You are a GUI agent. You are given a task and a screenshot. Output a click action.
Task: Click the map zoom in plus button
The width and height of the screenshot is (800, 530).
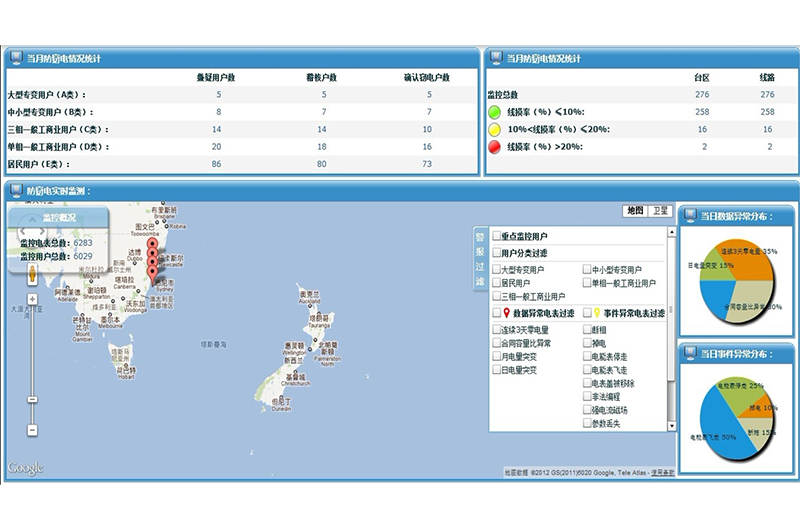[x=32, y=299]
